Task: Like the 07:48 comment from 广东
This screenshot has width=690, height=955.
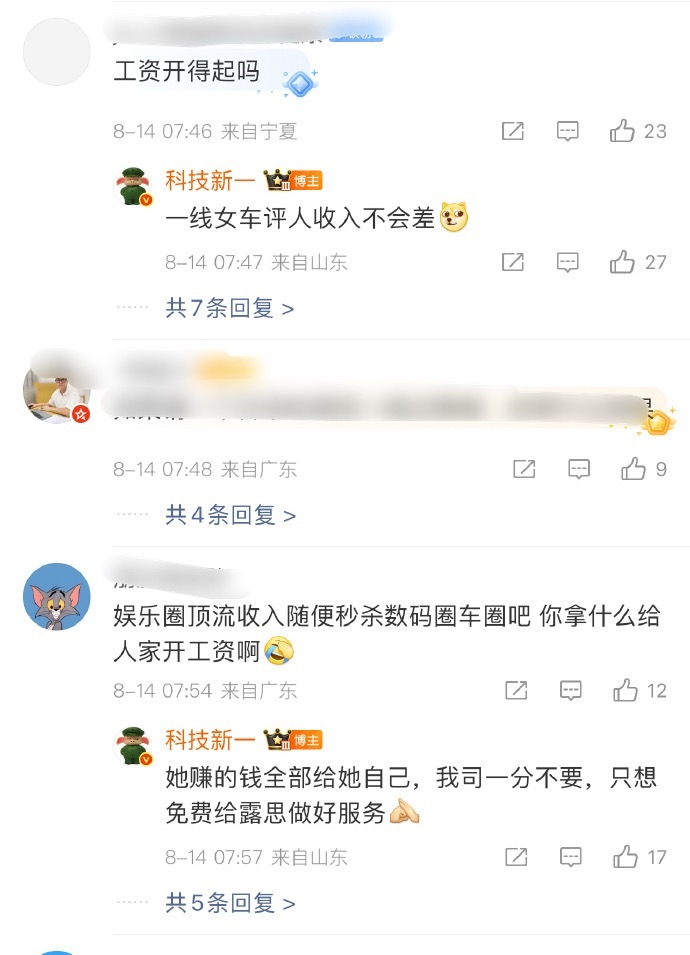Action: [643, 469]
